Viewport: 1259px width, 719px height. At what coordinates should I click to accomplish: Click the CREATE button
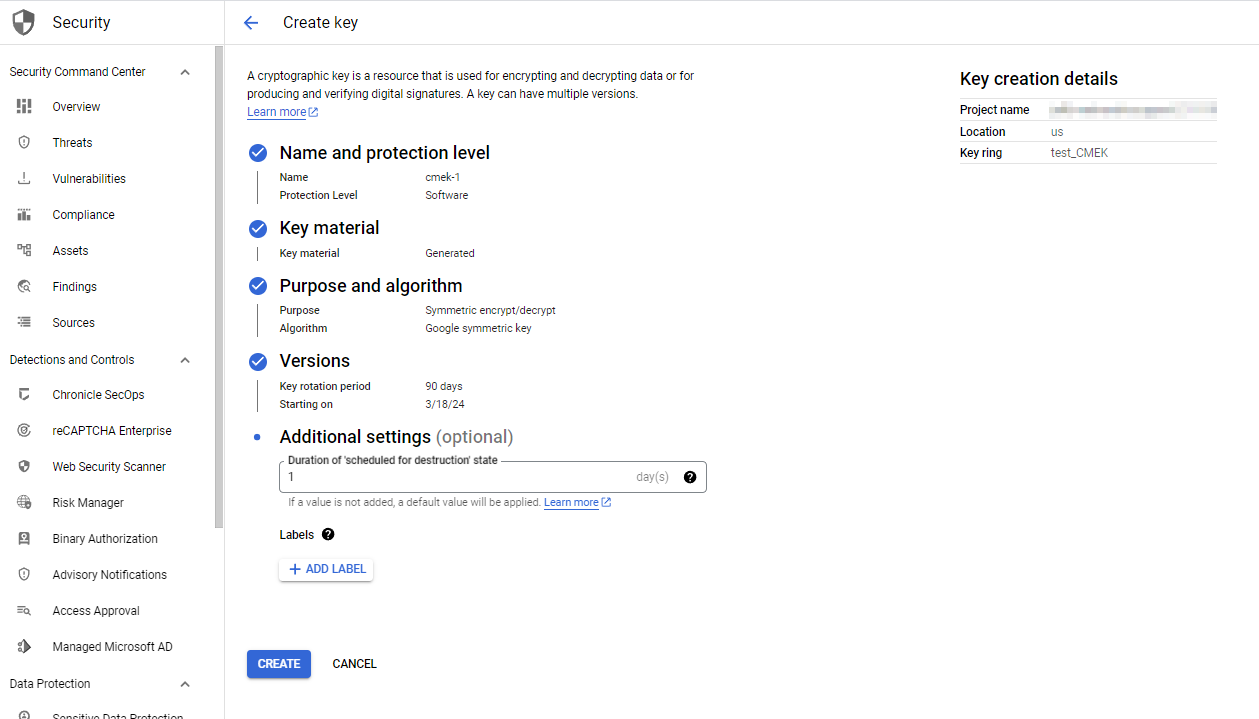pyautogui.click(x=279, y=664)
